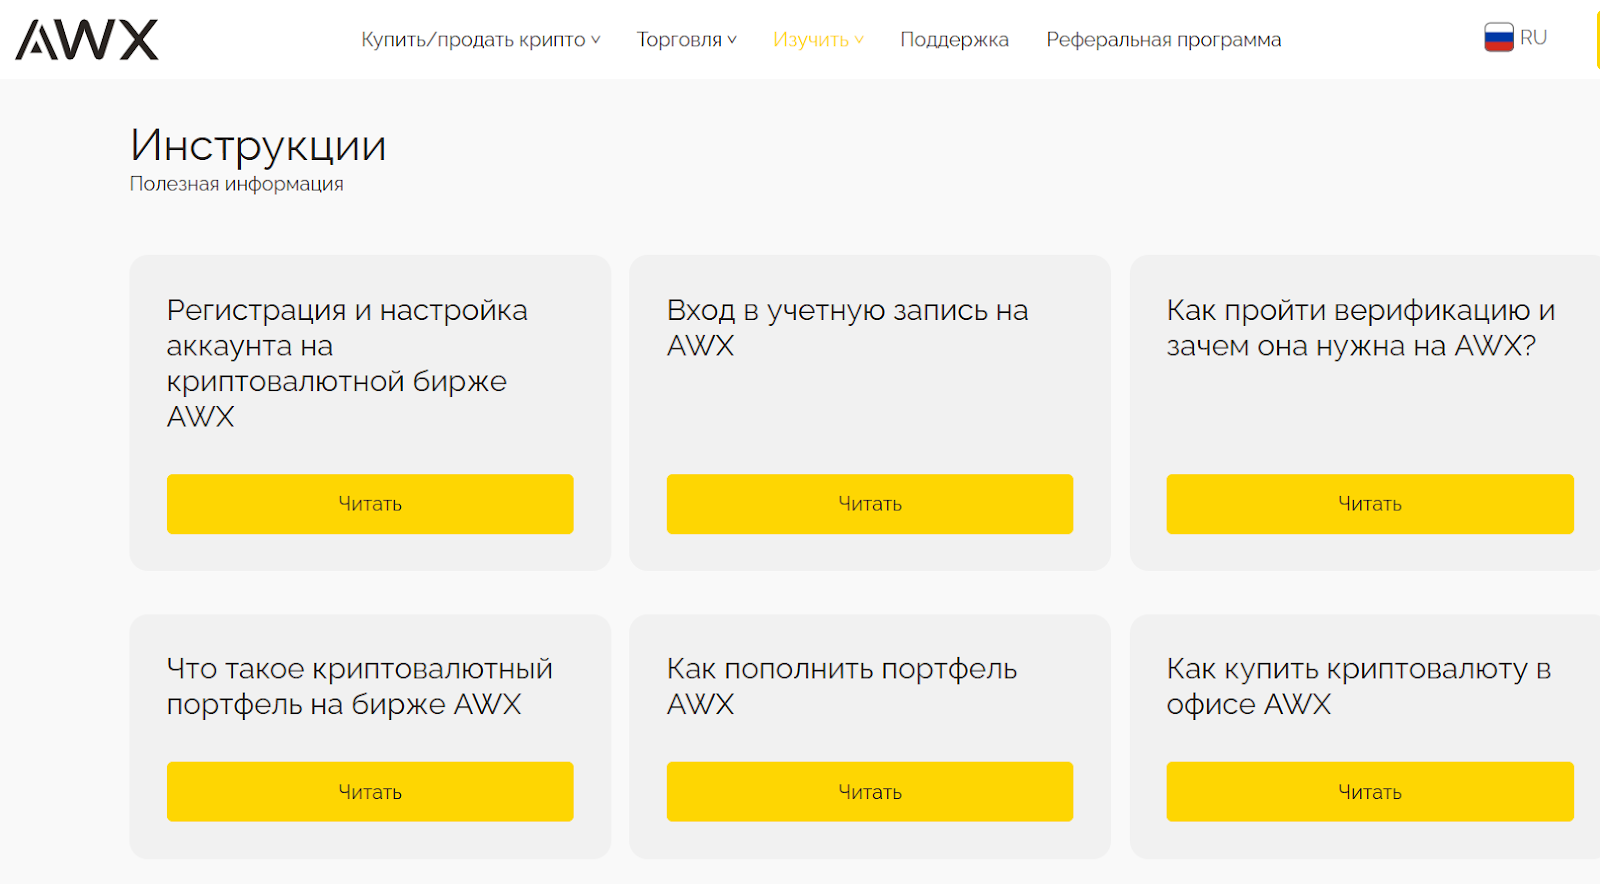
Task: Click the Инструкции page heading
Action: click(258, 146)
